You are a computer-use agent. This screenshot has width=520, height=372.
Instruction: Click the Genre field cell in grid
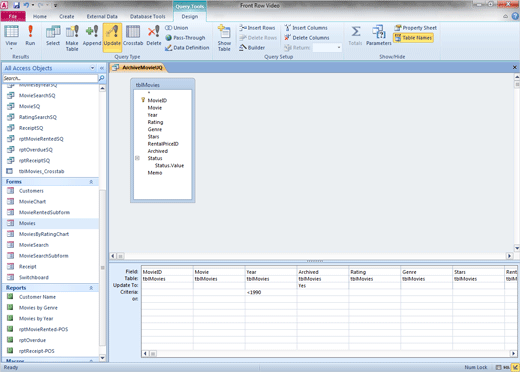click(427, 272)
